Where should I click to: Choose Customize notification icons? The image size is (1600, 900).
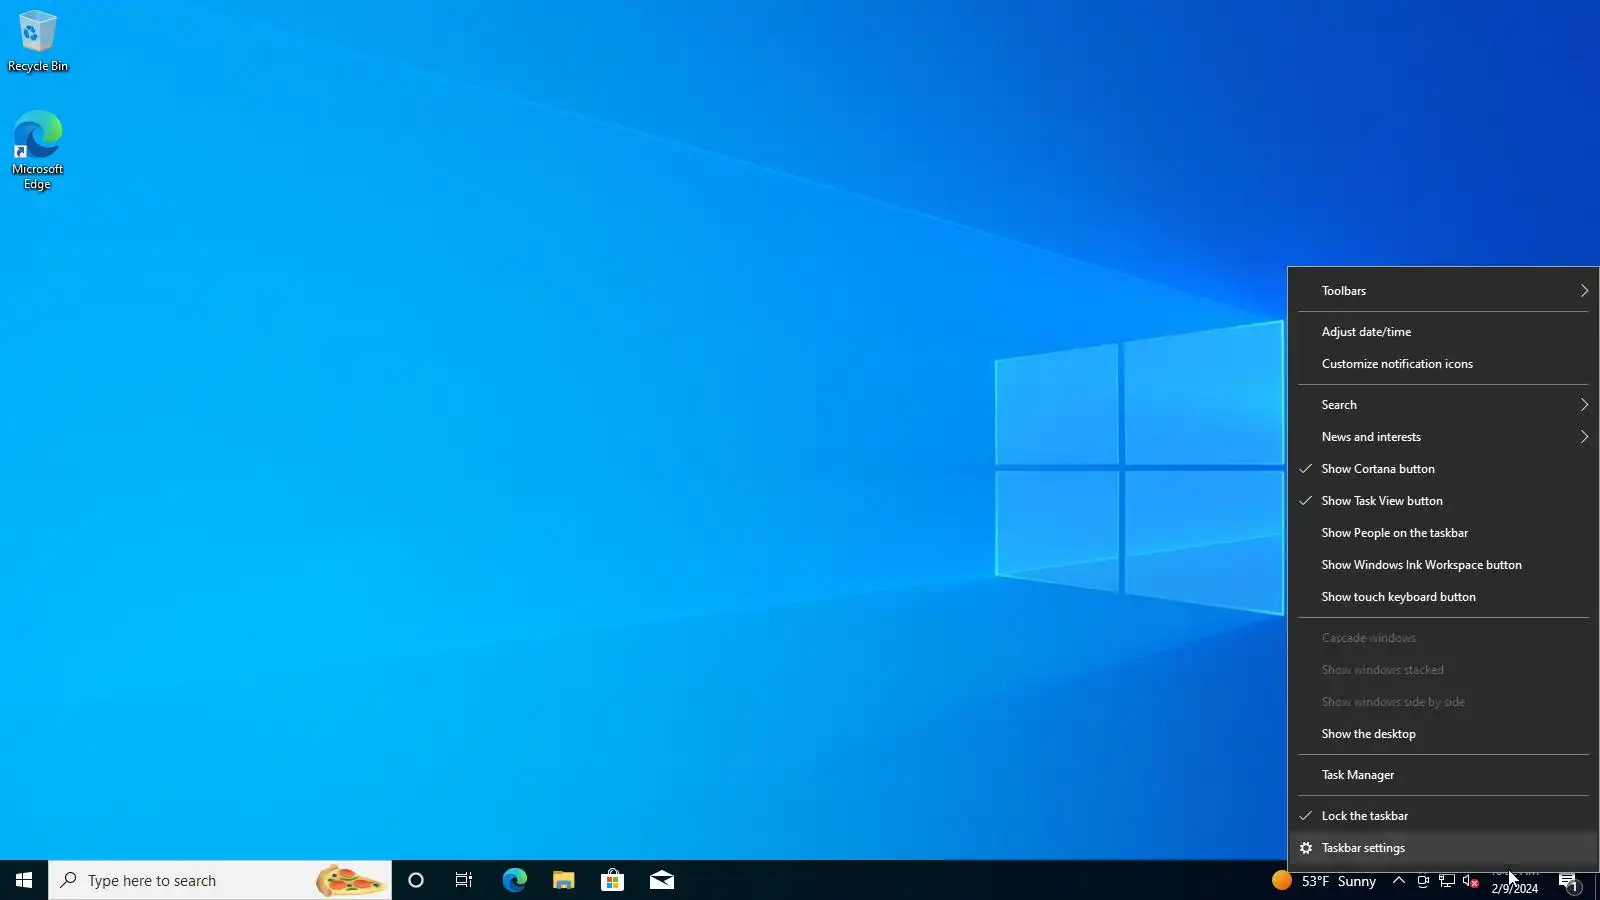pos(1443,364)
